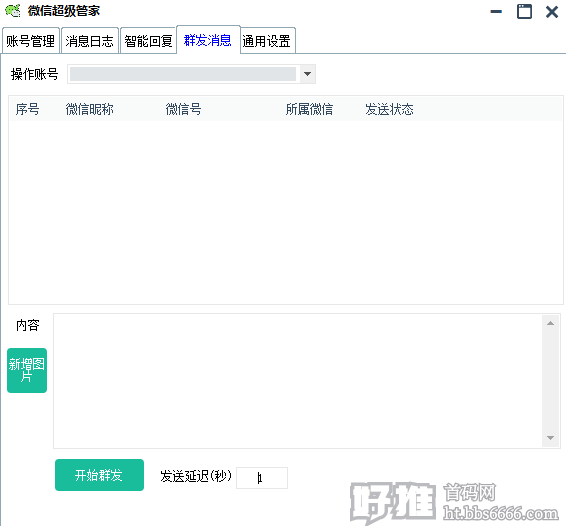This screenshot has width=566, height=526.
Task: Click the 序号 column header
Action: click(27, 109)
